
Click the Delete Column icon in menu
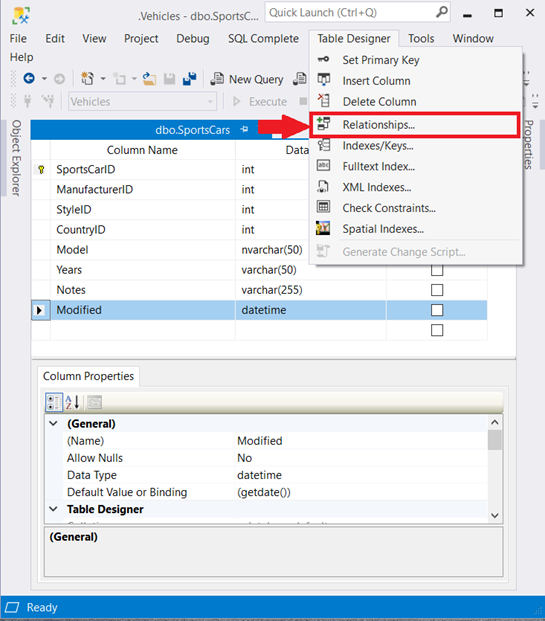click(x=324, y=100)
